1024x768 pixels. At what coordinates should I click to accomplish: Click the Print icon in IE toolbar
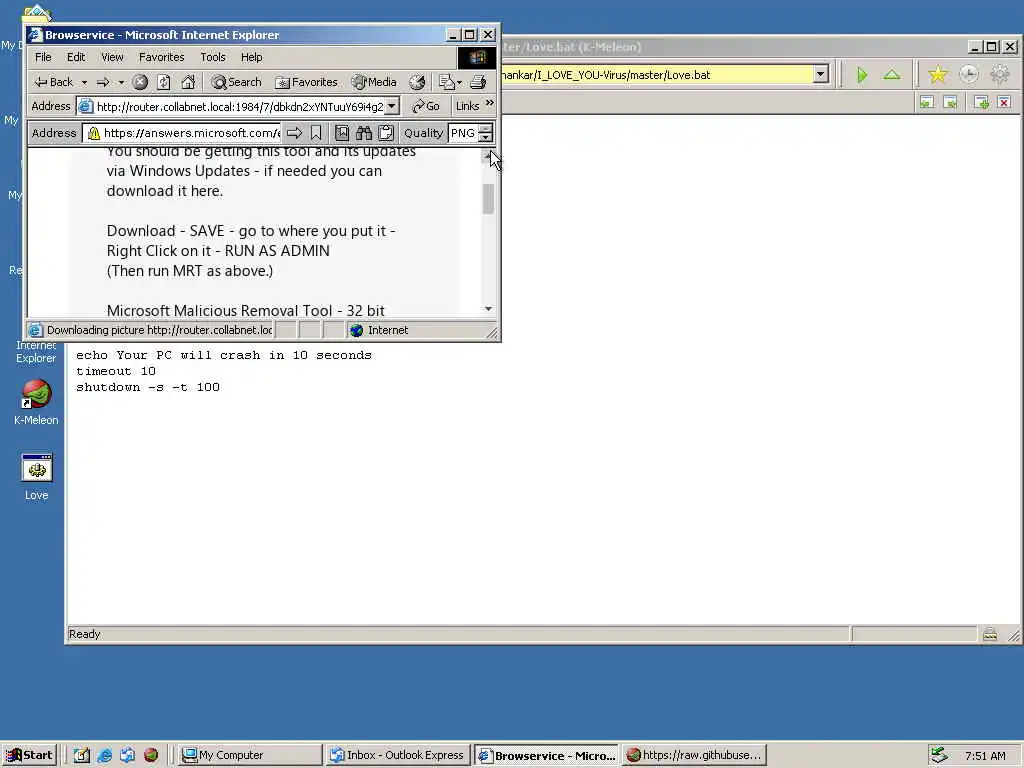click(478, 82)
